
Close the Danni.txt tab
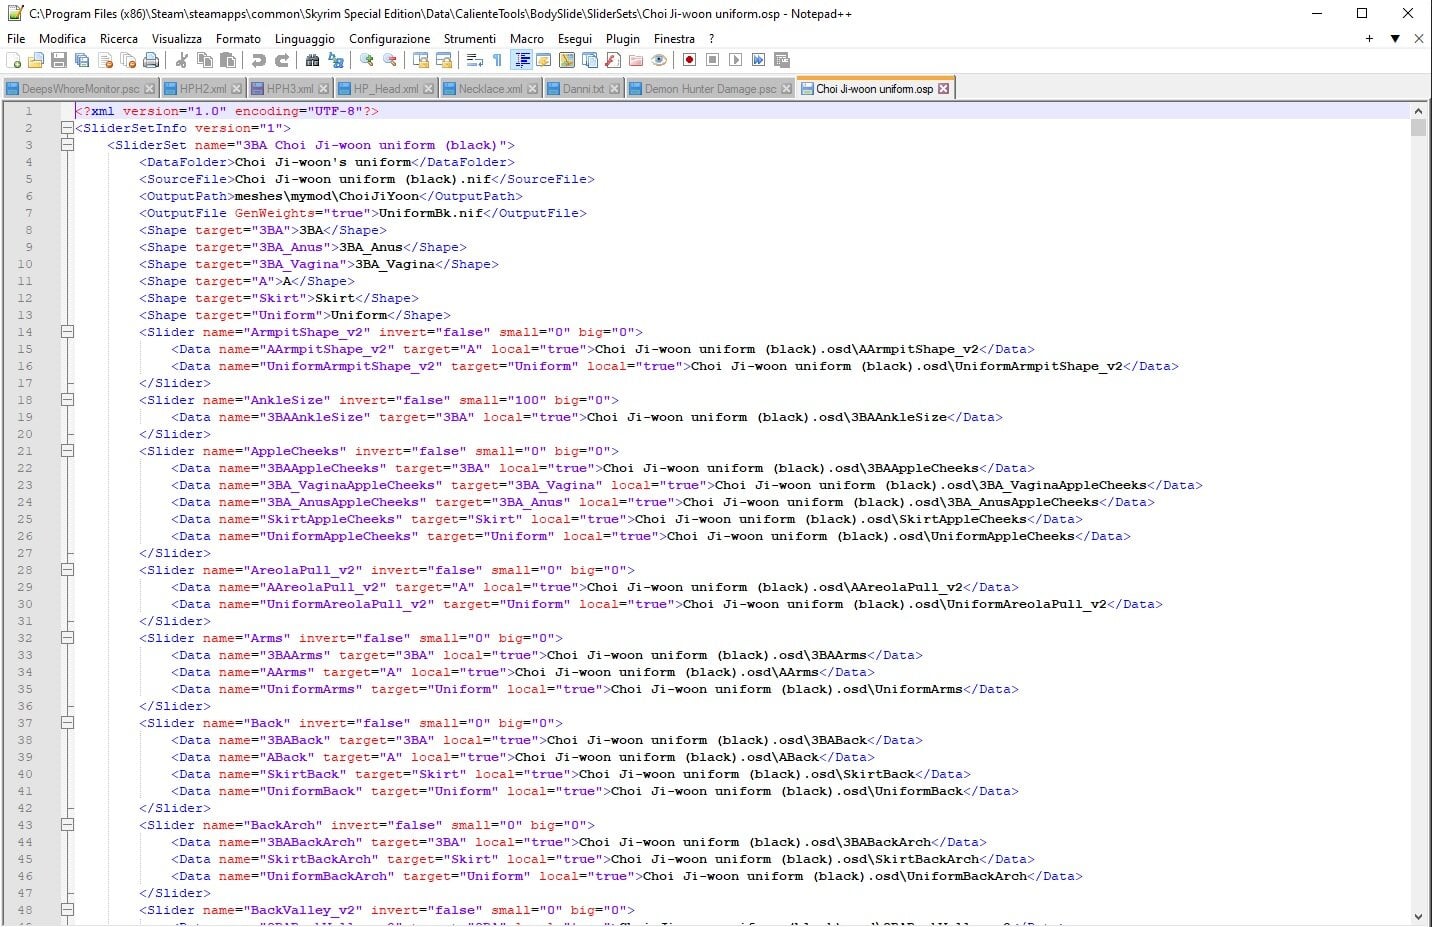(614, 89)
